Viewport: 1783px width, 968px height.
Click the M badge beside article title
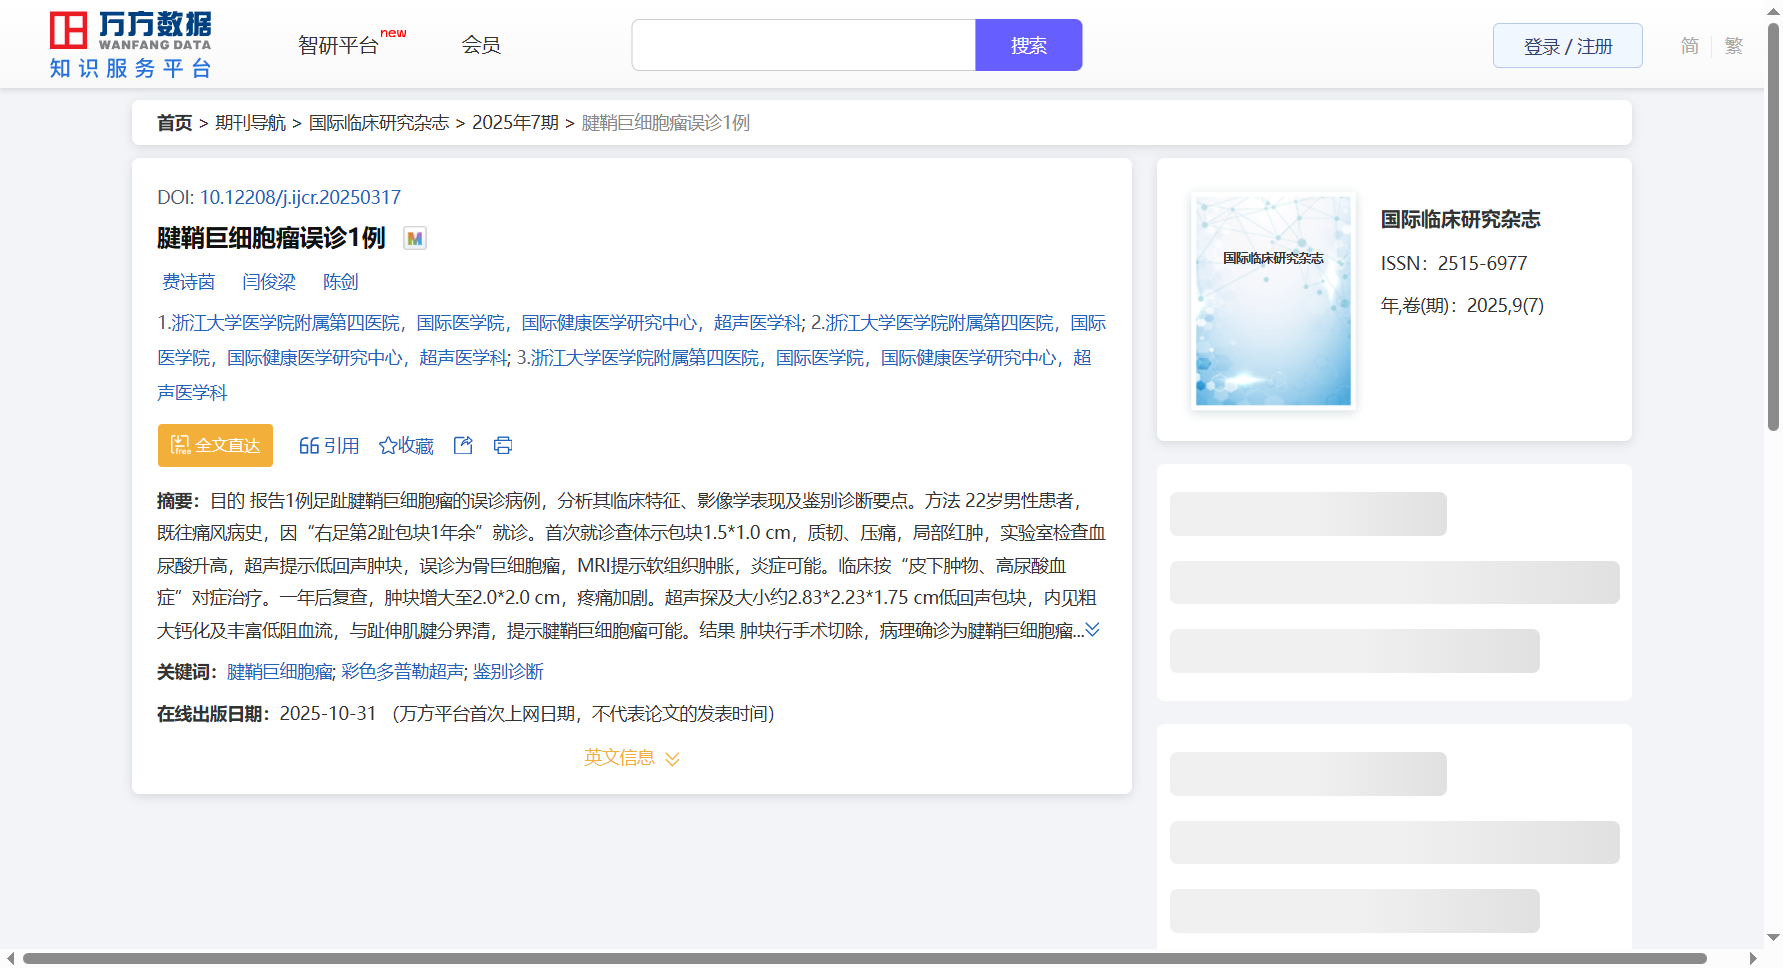click(x=414, y=238)
